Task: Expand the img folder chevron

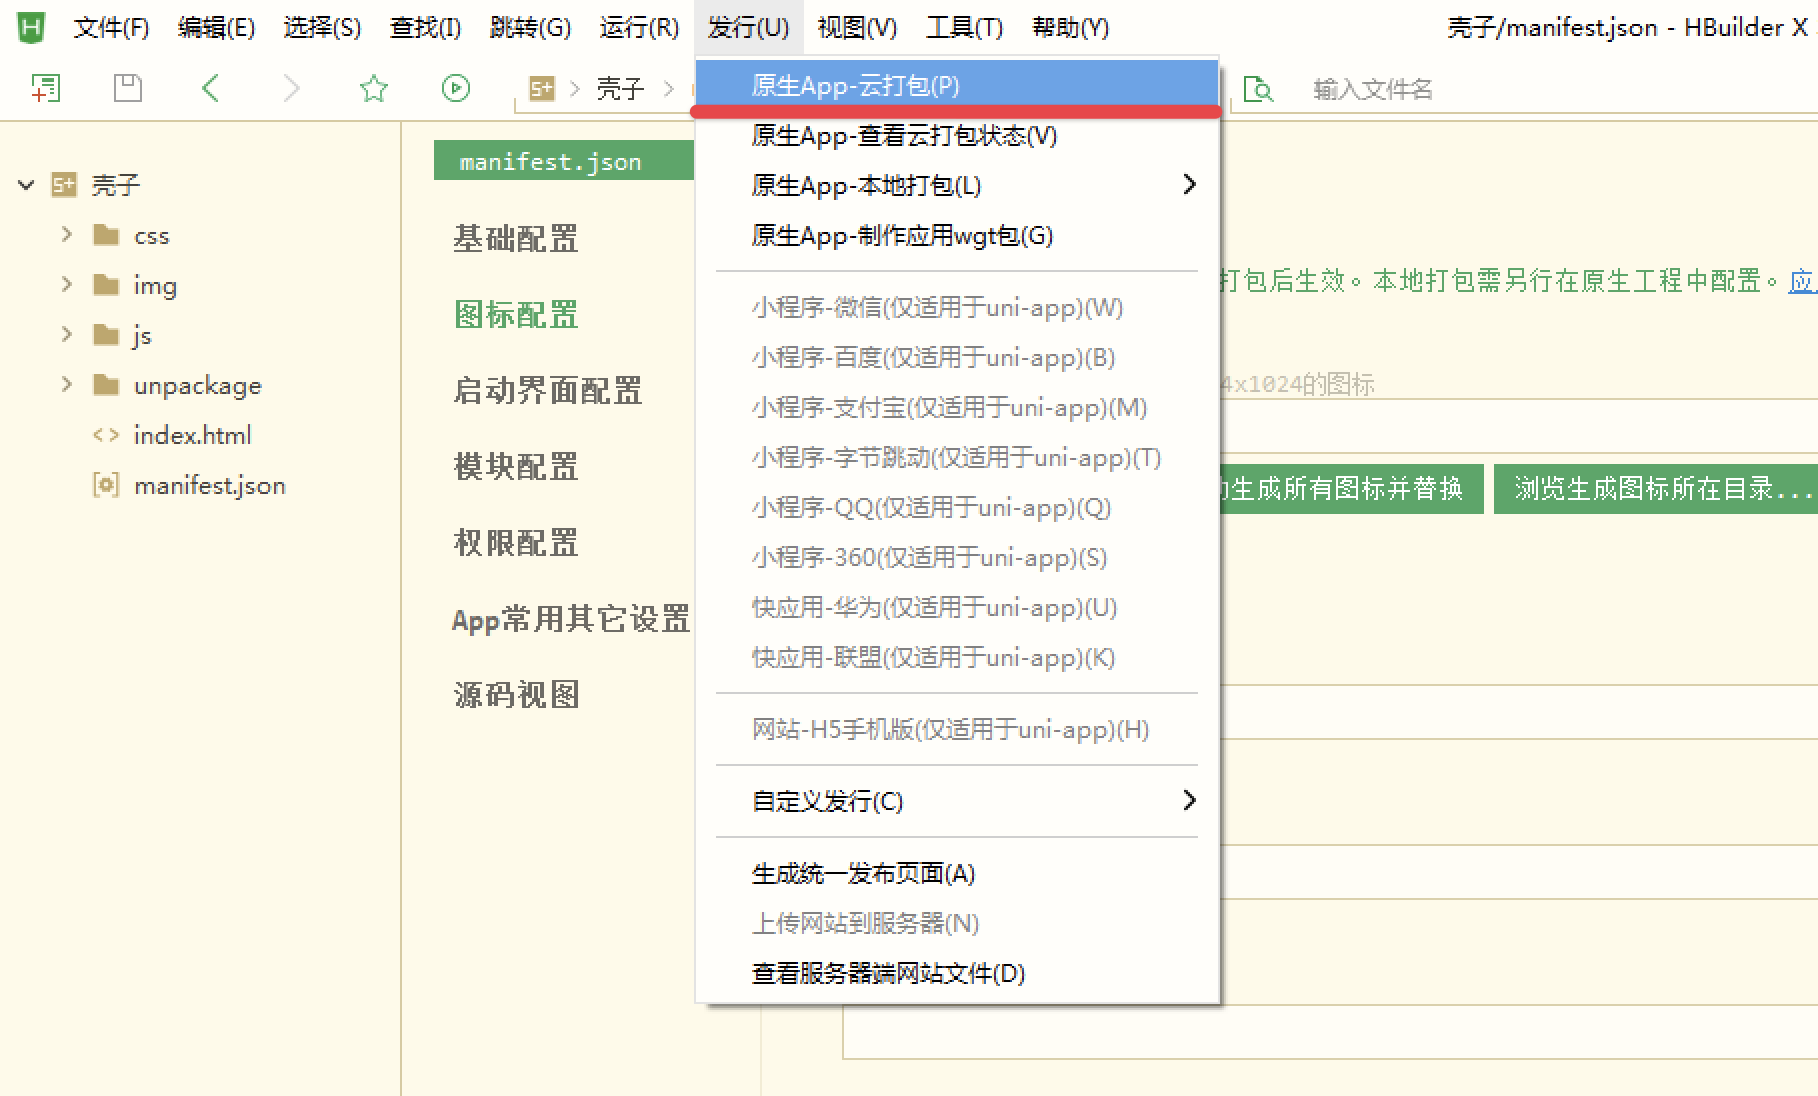Action: tap(67, 284)
